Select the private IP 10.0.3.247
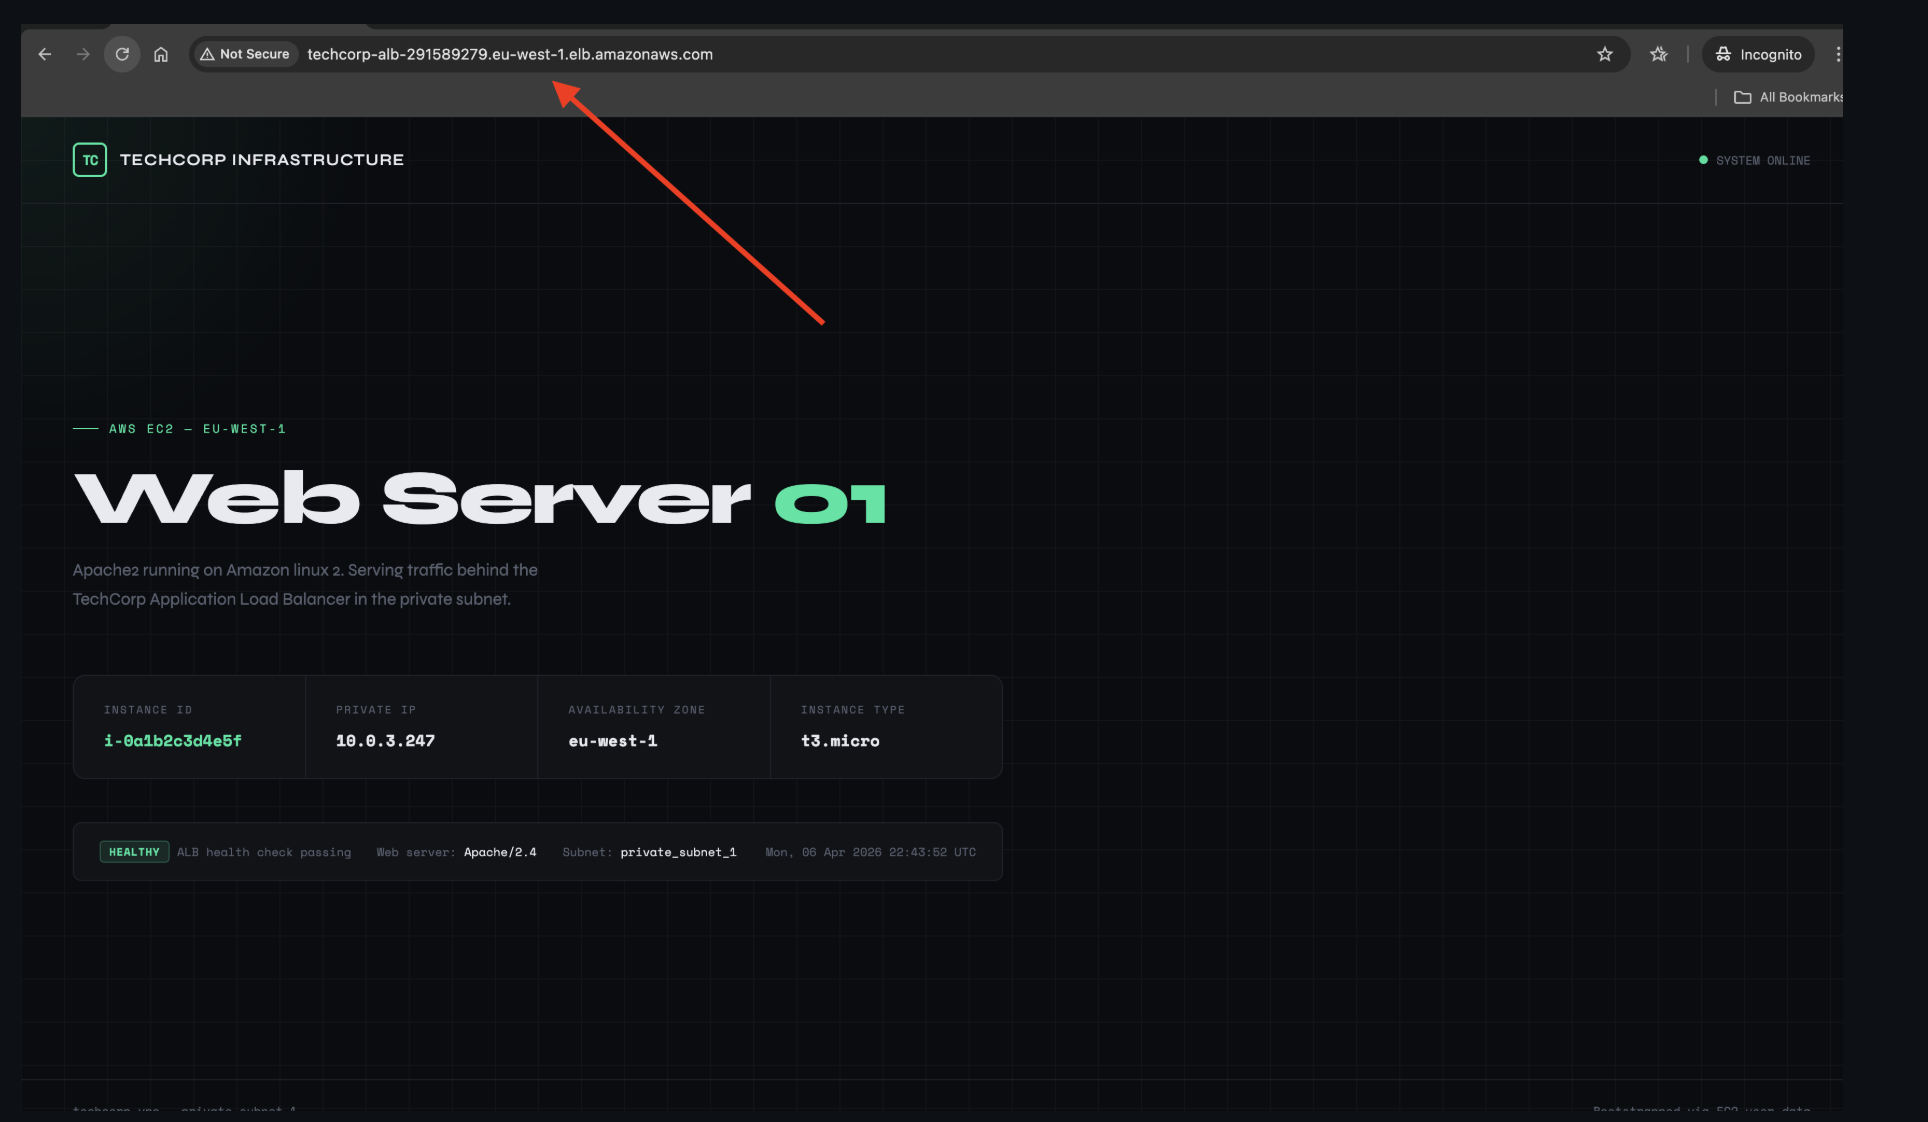The height and width of the screenshot is (1122, 1928). pyautogui.click(x=385, y=741)
